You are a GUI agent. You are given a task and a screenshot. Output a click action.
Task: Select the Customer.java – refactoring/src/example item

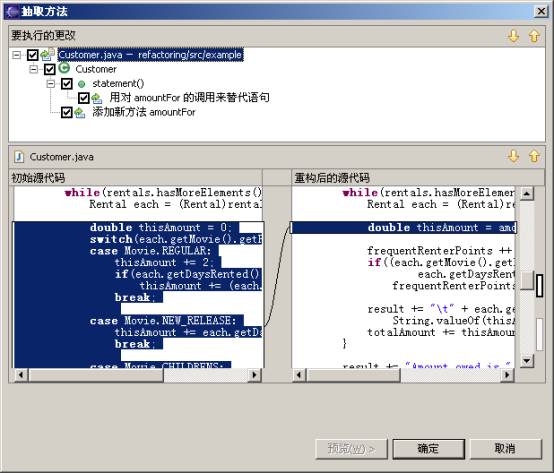(x=150, y=55)
